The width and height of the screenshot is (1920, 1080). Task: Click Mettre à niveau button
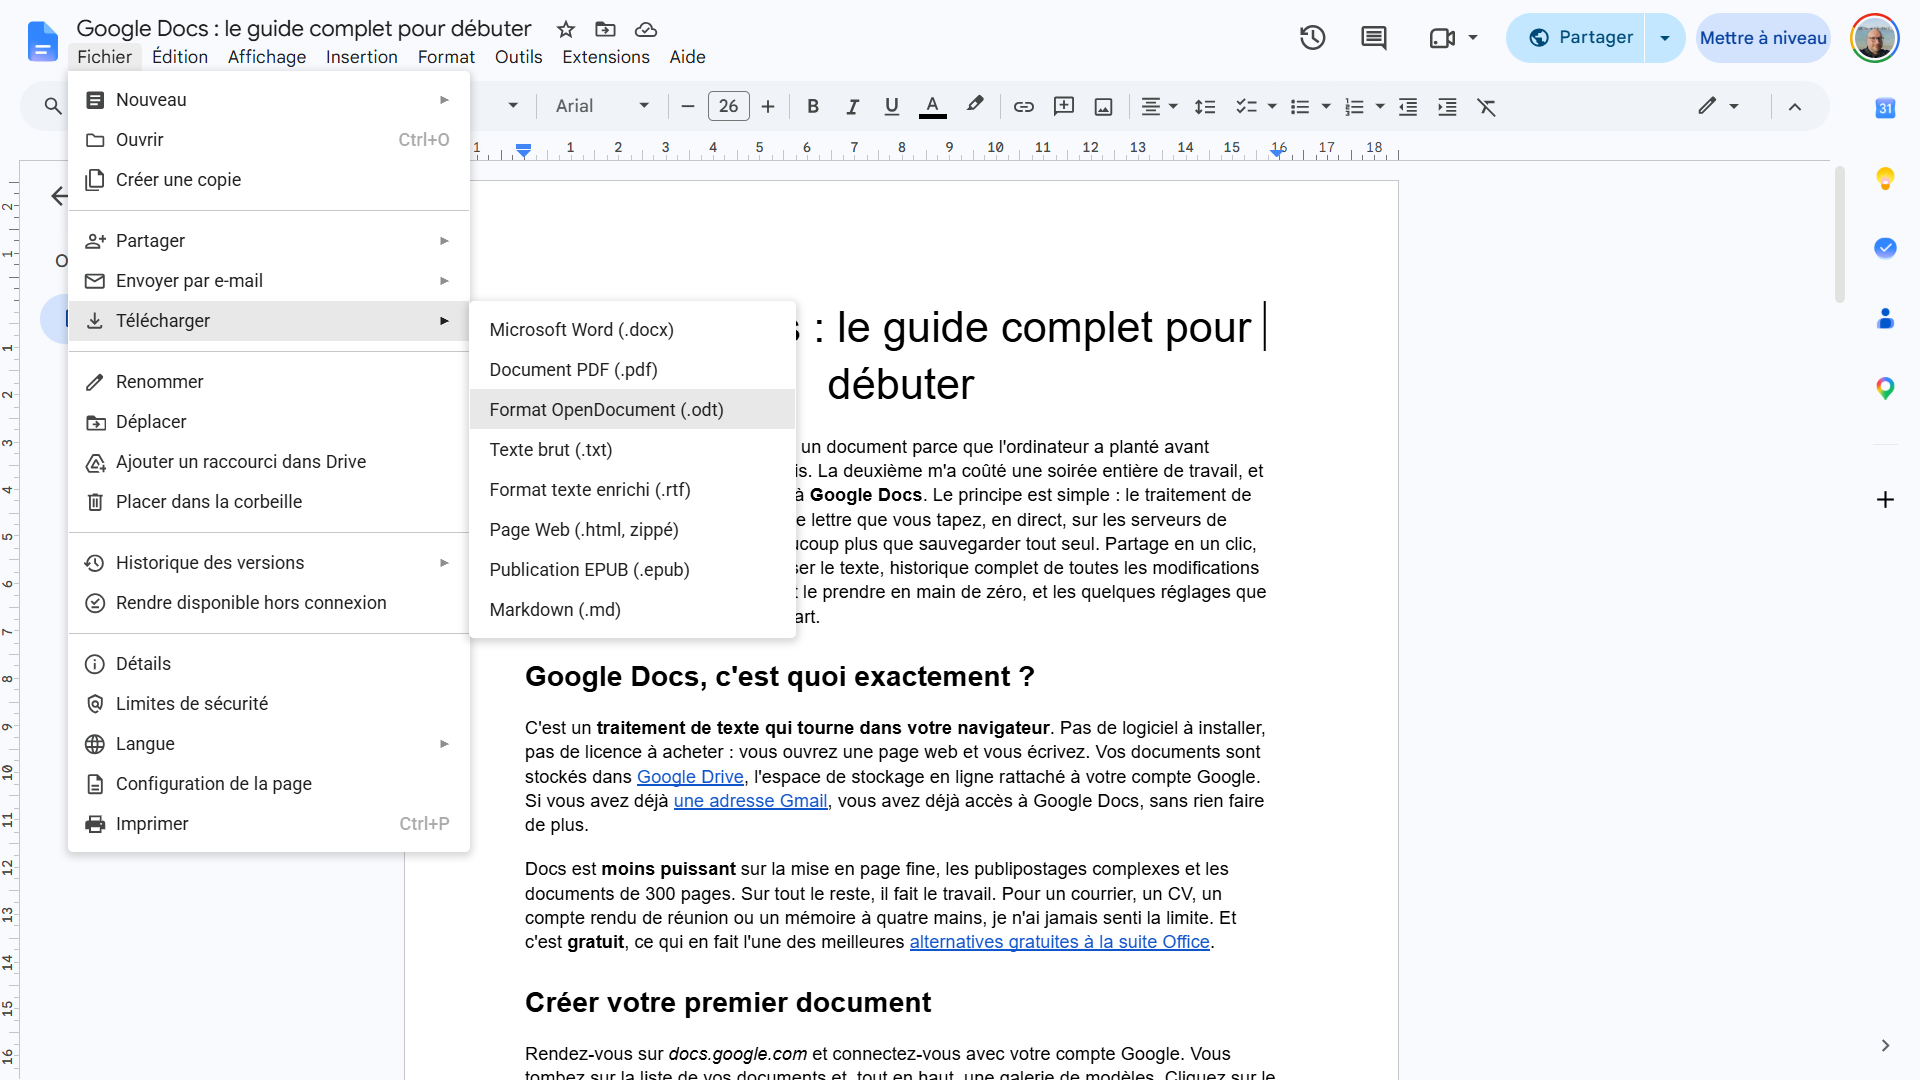(x=1763, y=38)
